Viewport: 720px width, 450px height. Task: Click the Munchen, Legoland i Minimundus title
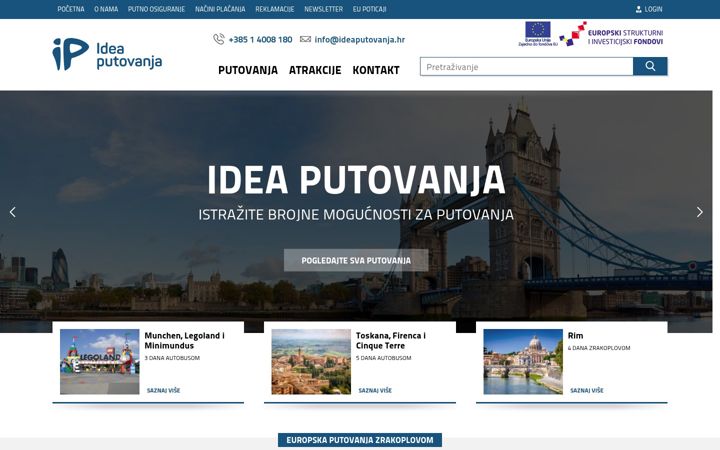point(185,340)
